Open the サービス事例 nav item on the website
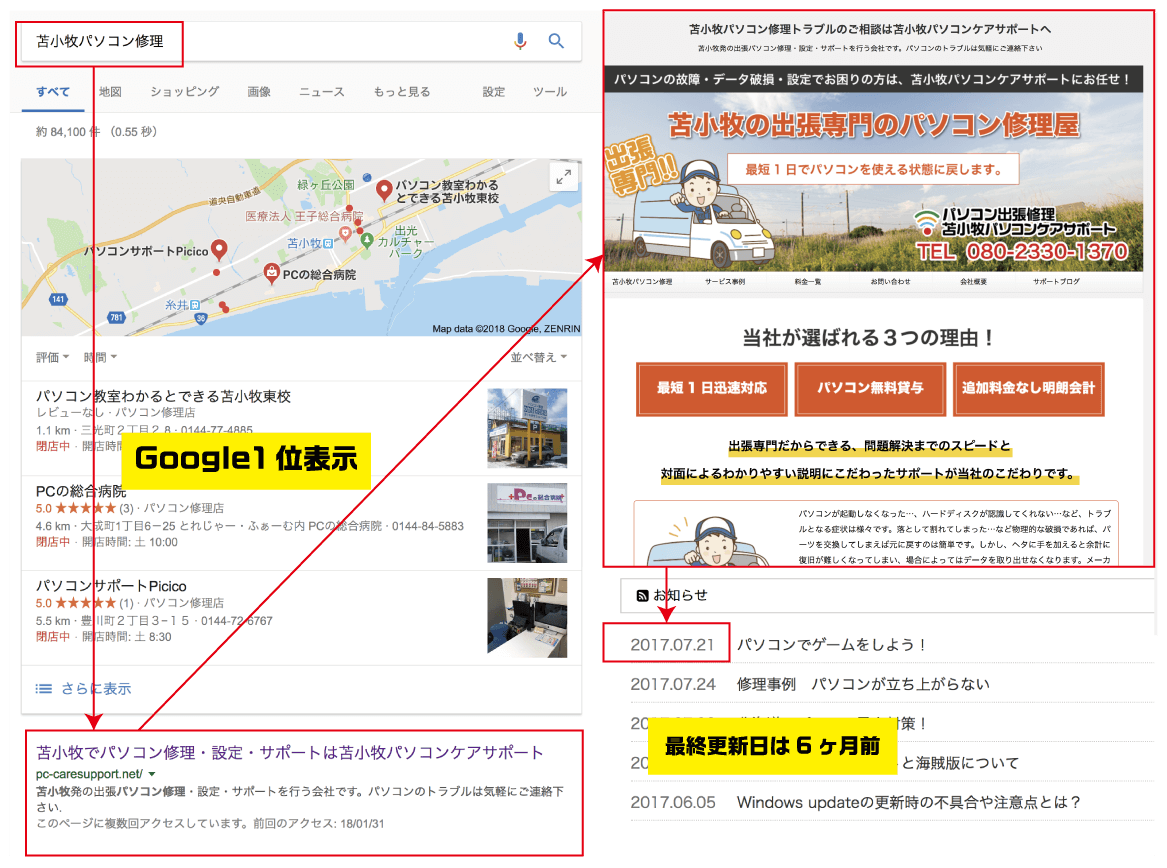 click(725, 281)
